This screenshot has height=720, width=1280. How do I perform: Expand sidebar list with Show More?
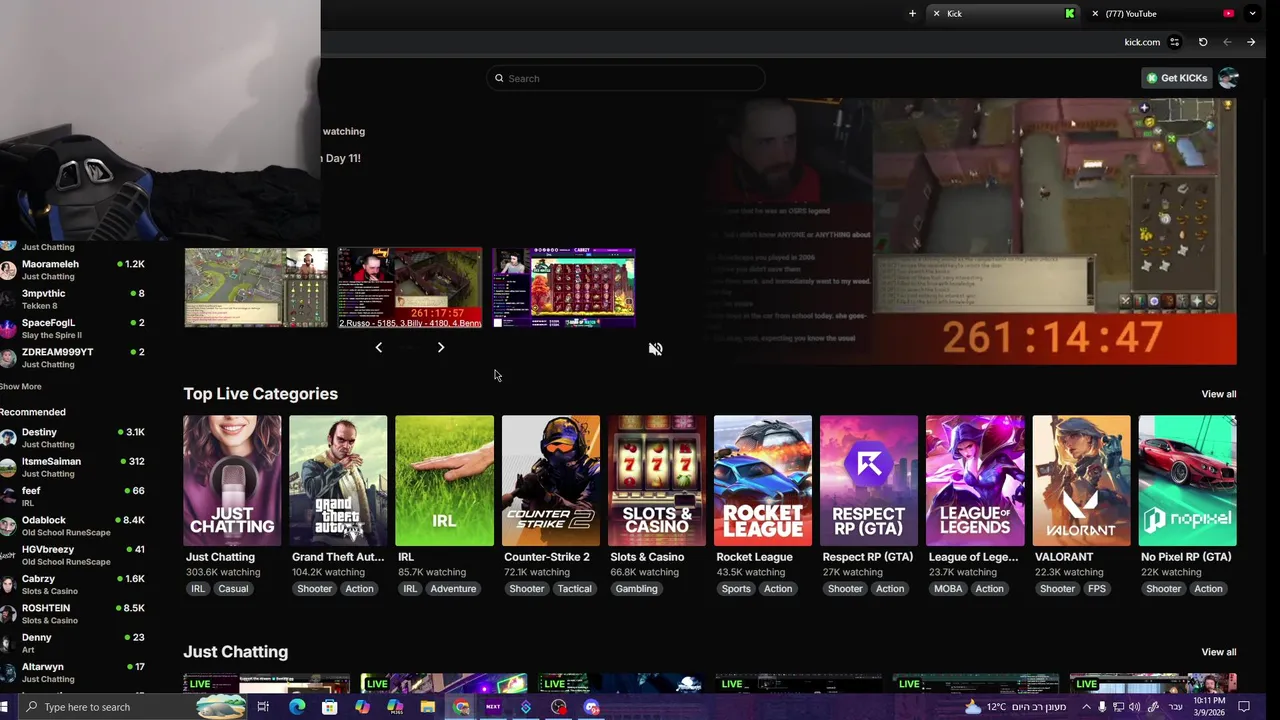[21, 387]
